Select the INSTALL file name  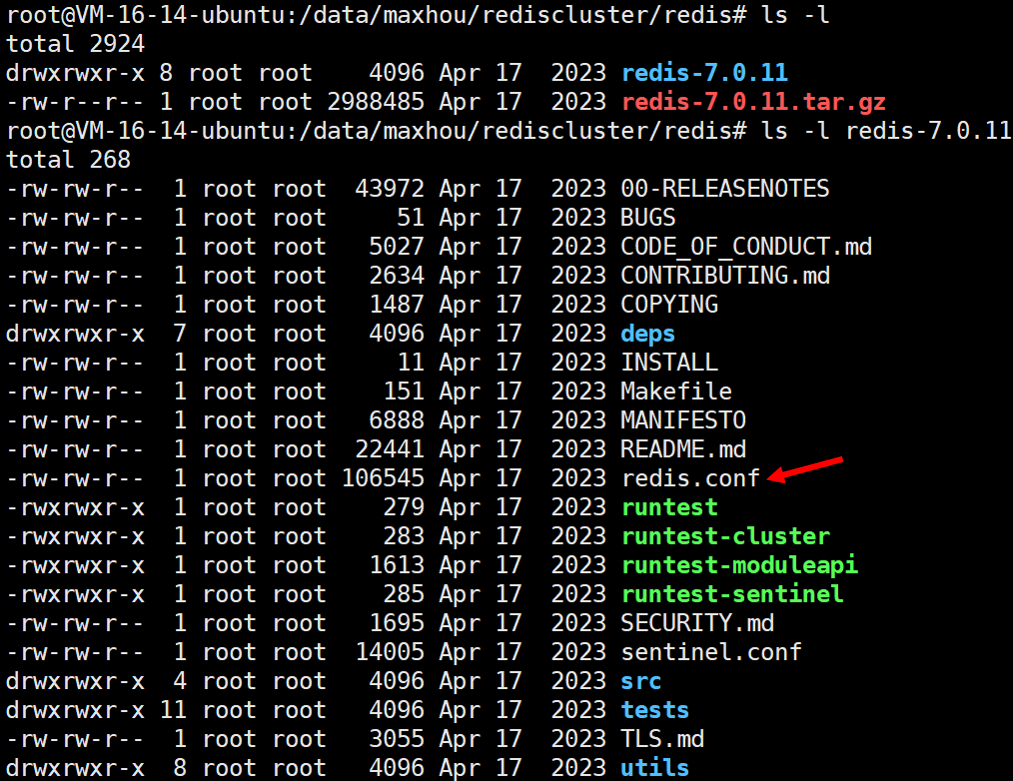[x=669, y=362]
